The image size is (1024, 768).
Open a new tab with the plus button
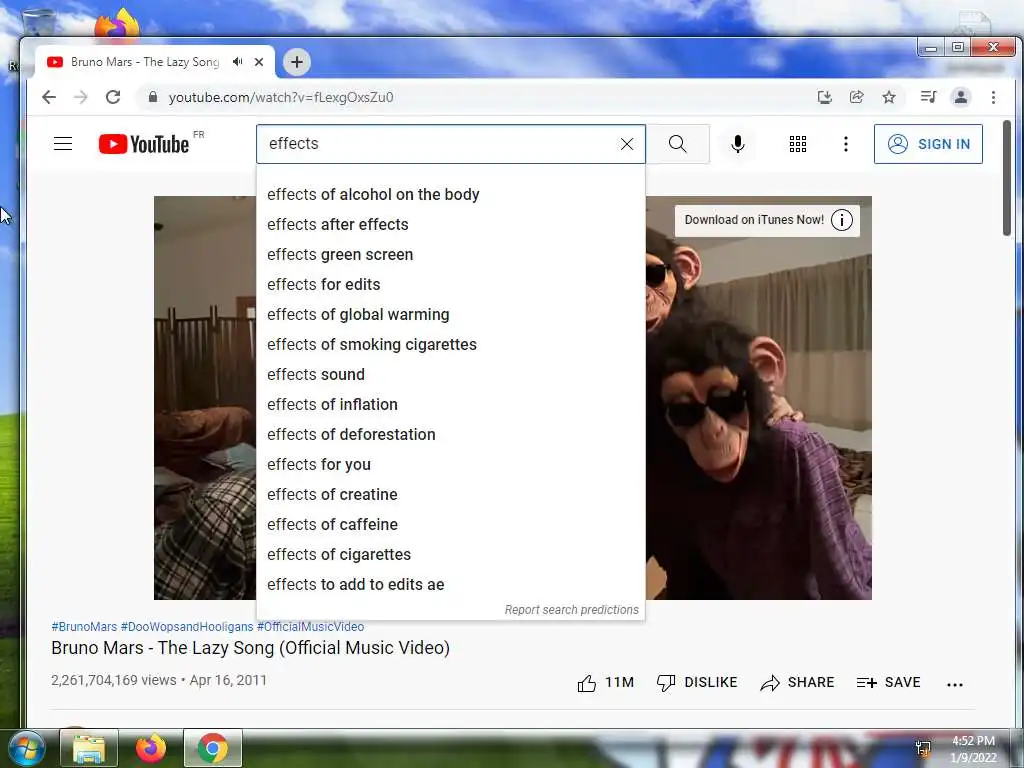pos(297,62)
